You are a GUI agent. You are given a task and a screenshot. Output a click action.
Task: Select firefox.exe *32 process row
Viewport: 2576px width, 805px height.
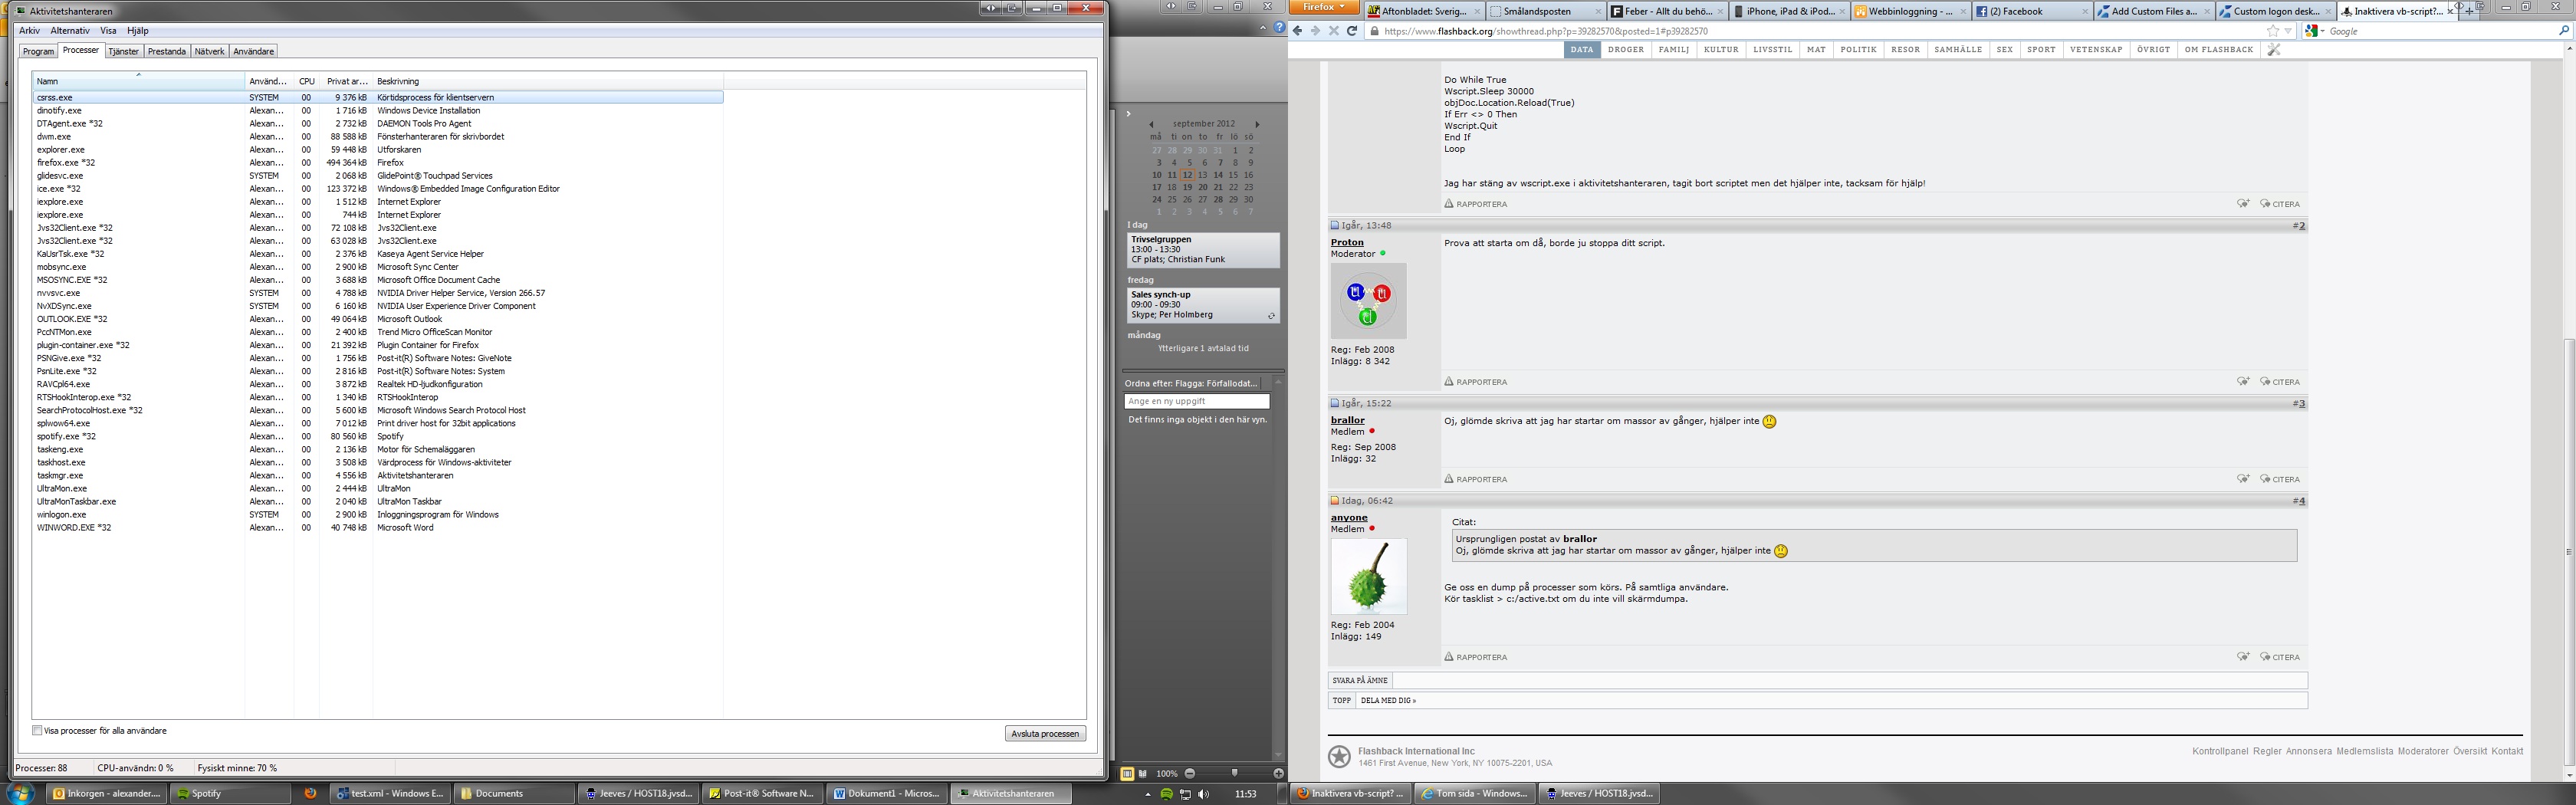click(x=378, y=162)
